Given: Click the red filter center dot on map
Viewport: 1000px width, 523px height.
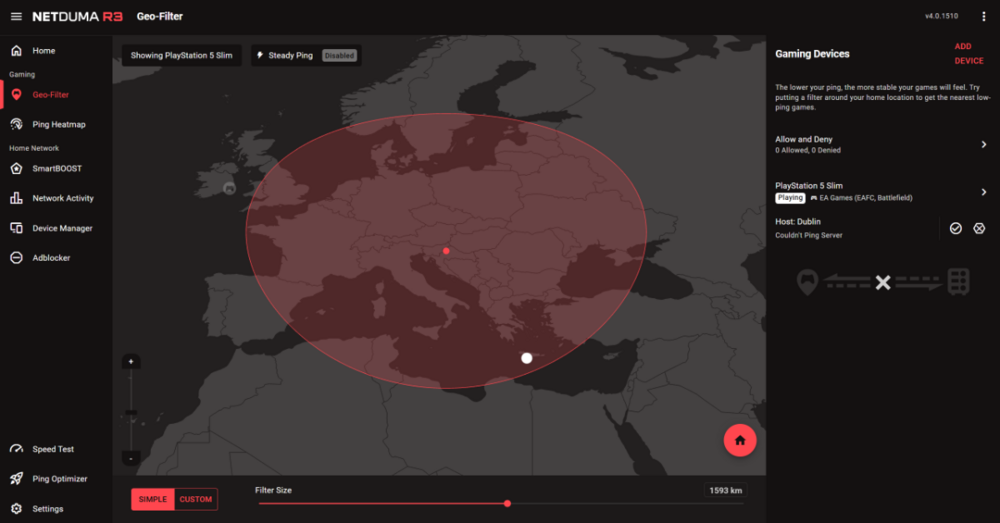Looking at the screenshot, I should (x=446, y=251).
